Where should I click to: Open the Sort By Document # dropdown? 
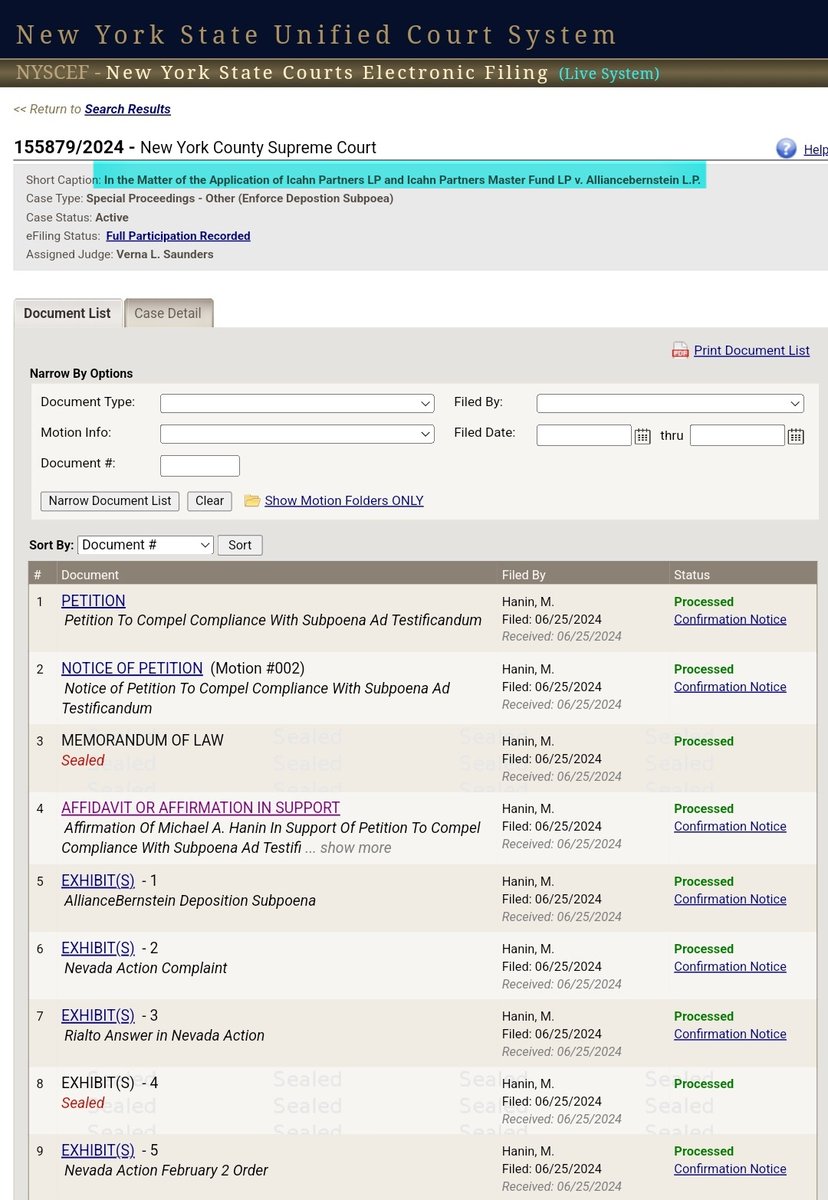coord(145,545)
